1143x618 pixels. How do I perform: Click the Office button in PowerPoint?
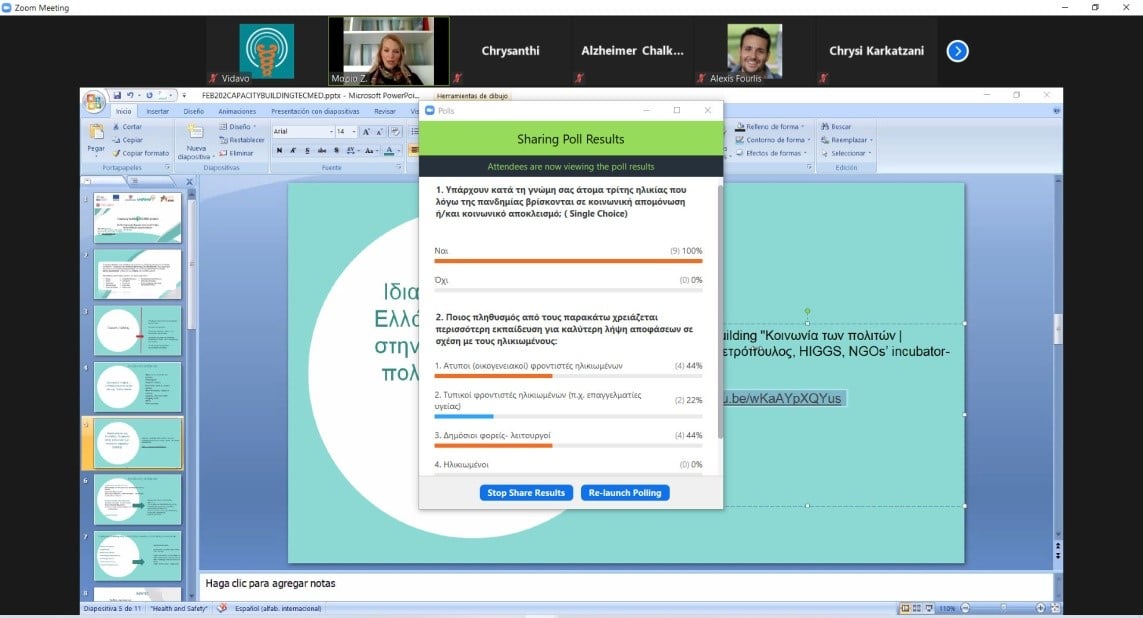tap(94, 102)
